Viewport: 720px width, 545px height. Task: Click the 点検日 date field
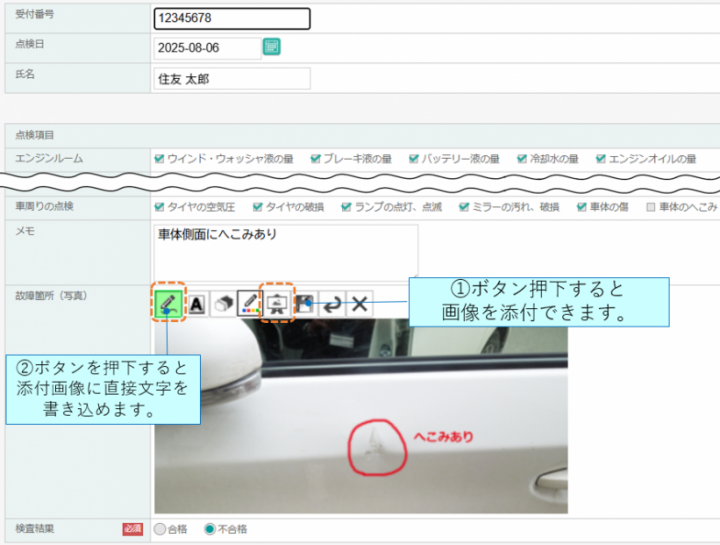[x=207, y=48]
